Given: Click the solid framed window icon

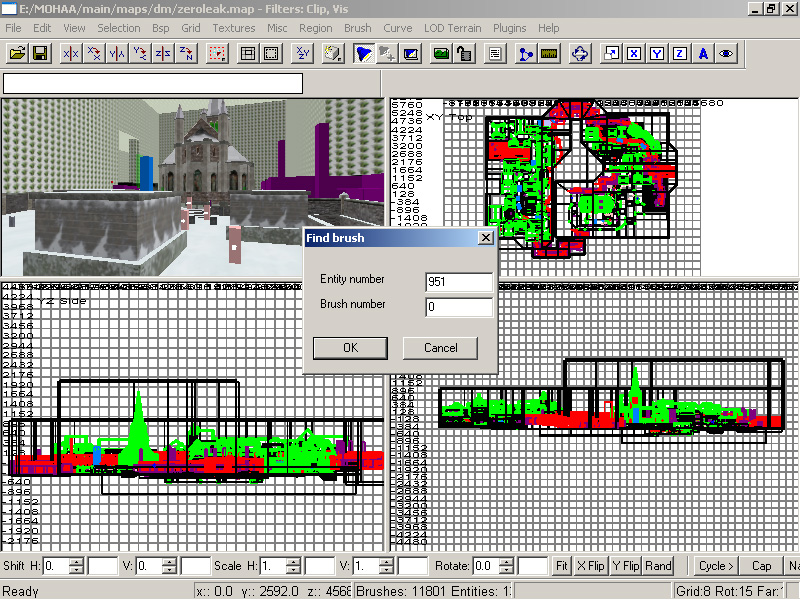Looking at the screenshot, I should coord(248,53).
